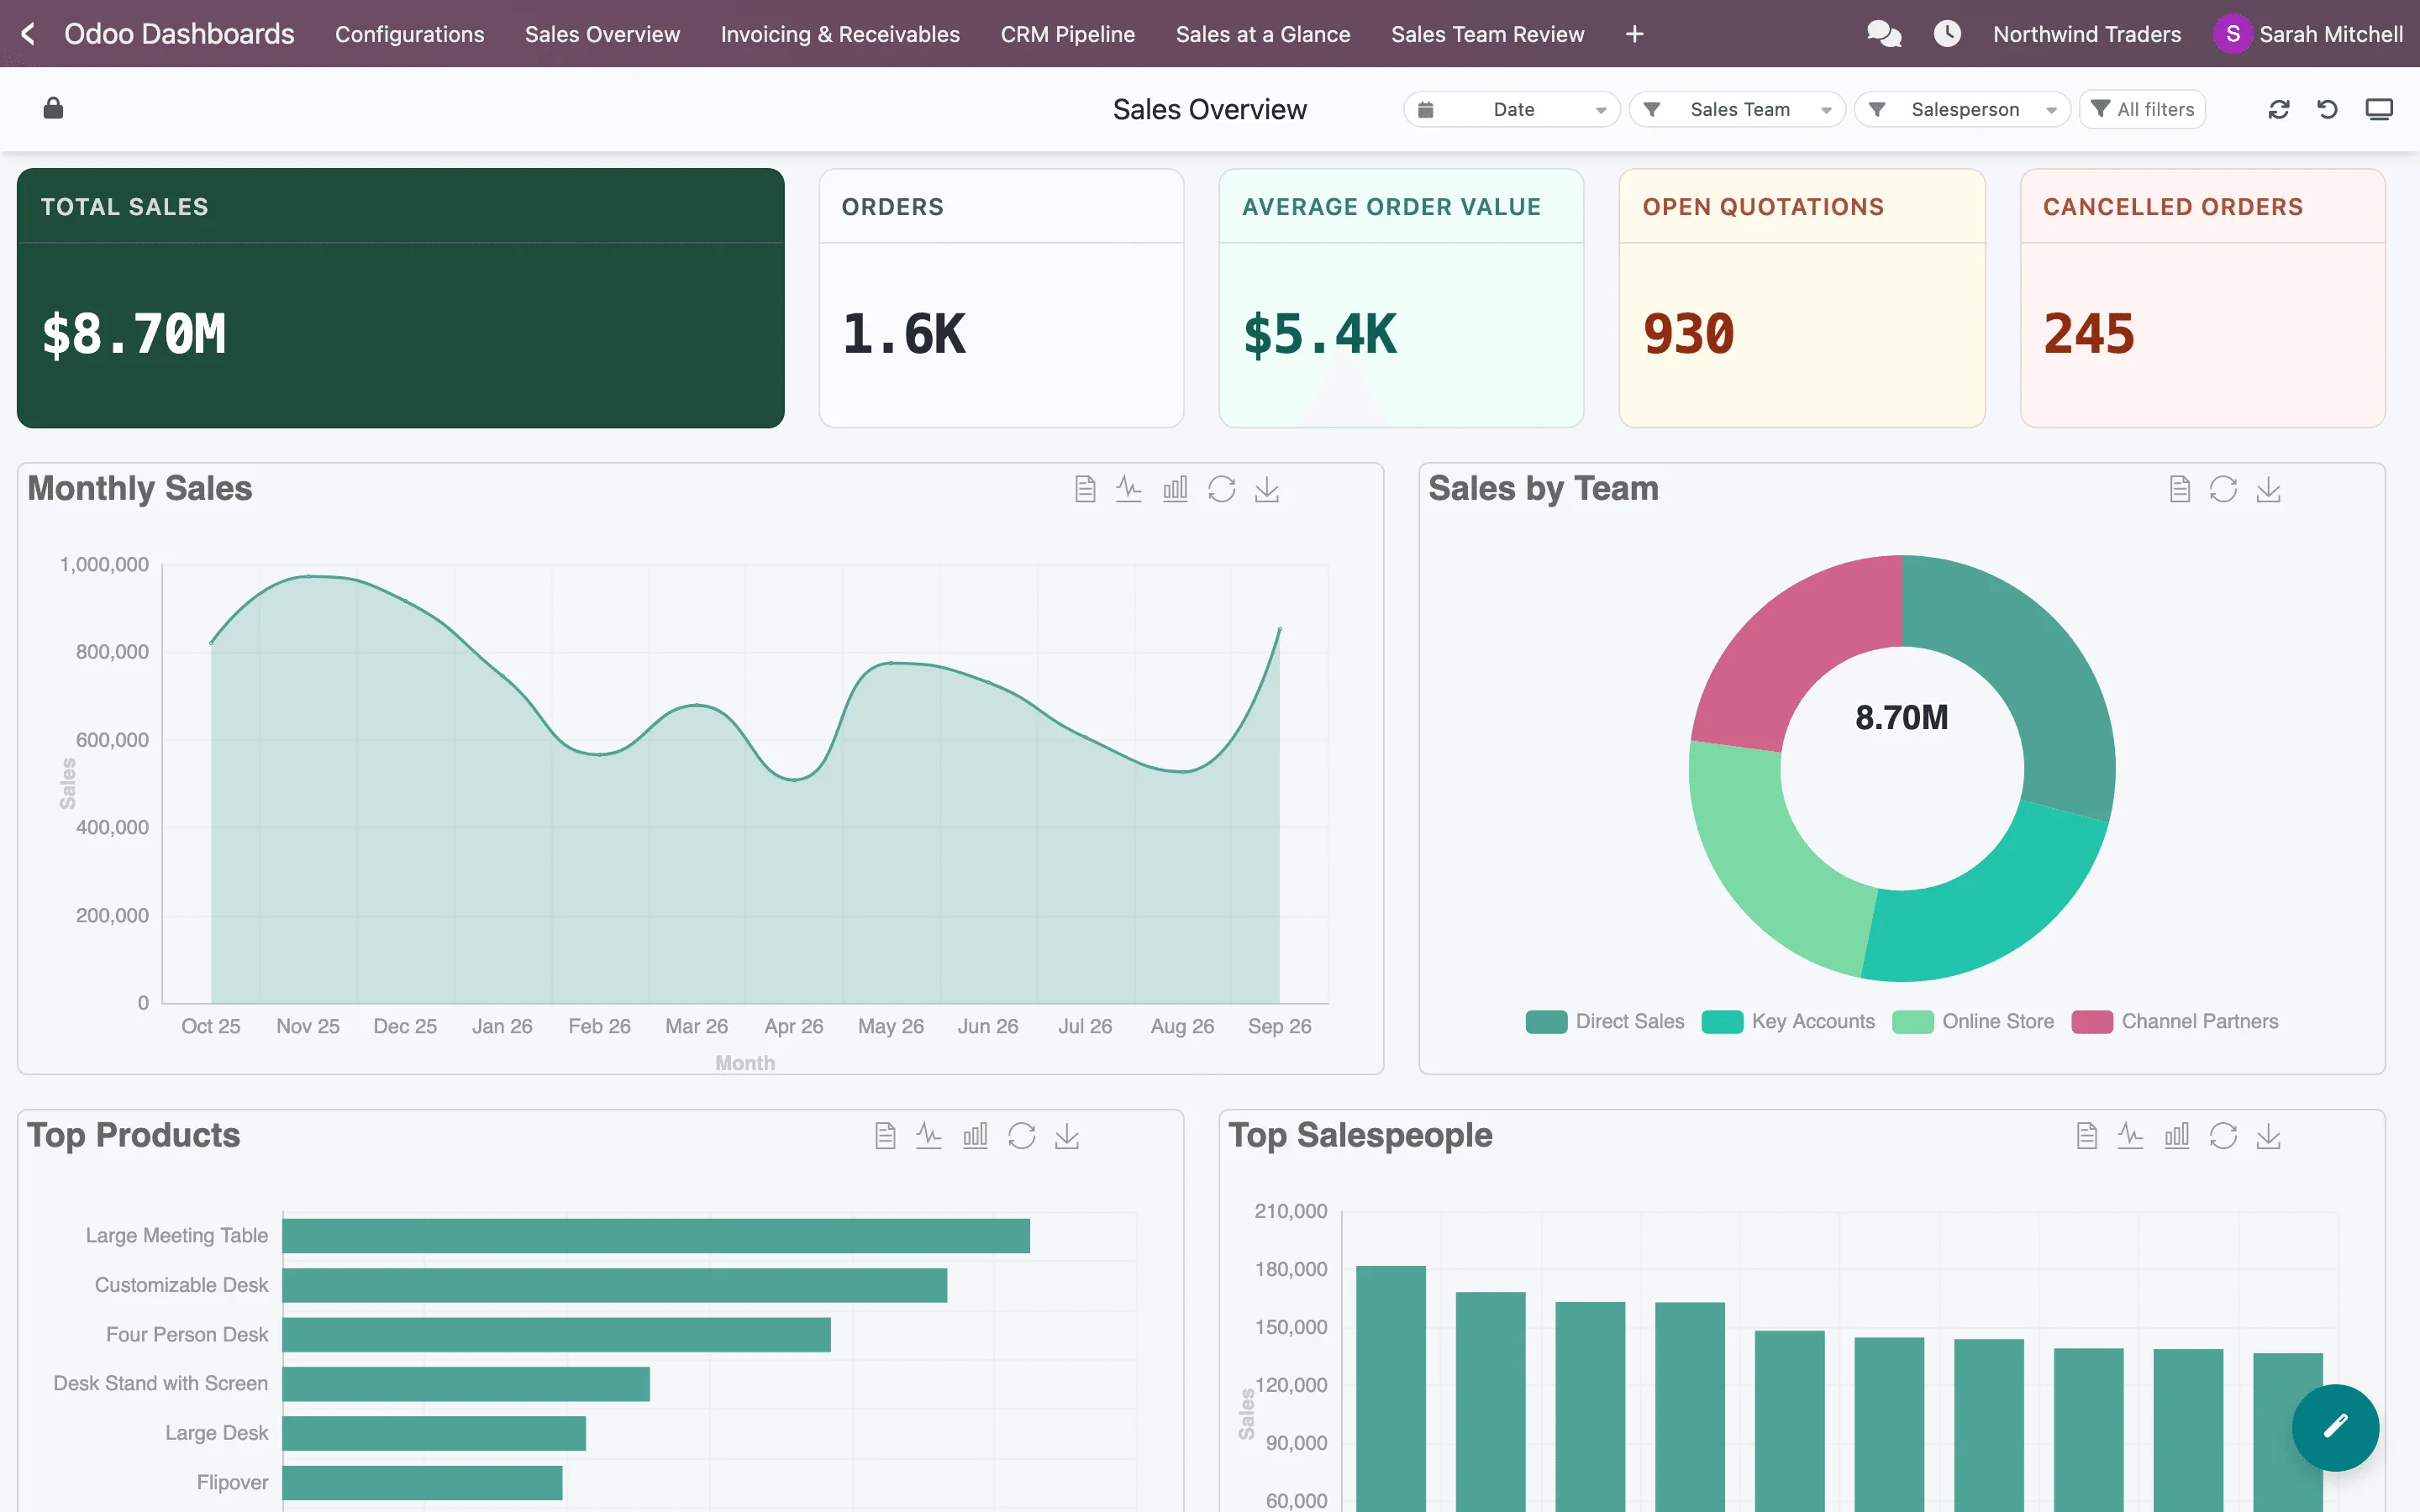Download the Sales by Team chart
The width and height of the screenshot is (2420, 1512).
pyautogui.click(x=2269, y=489)
